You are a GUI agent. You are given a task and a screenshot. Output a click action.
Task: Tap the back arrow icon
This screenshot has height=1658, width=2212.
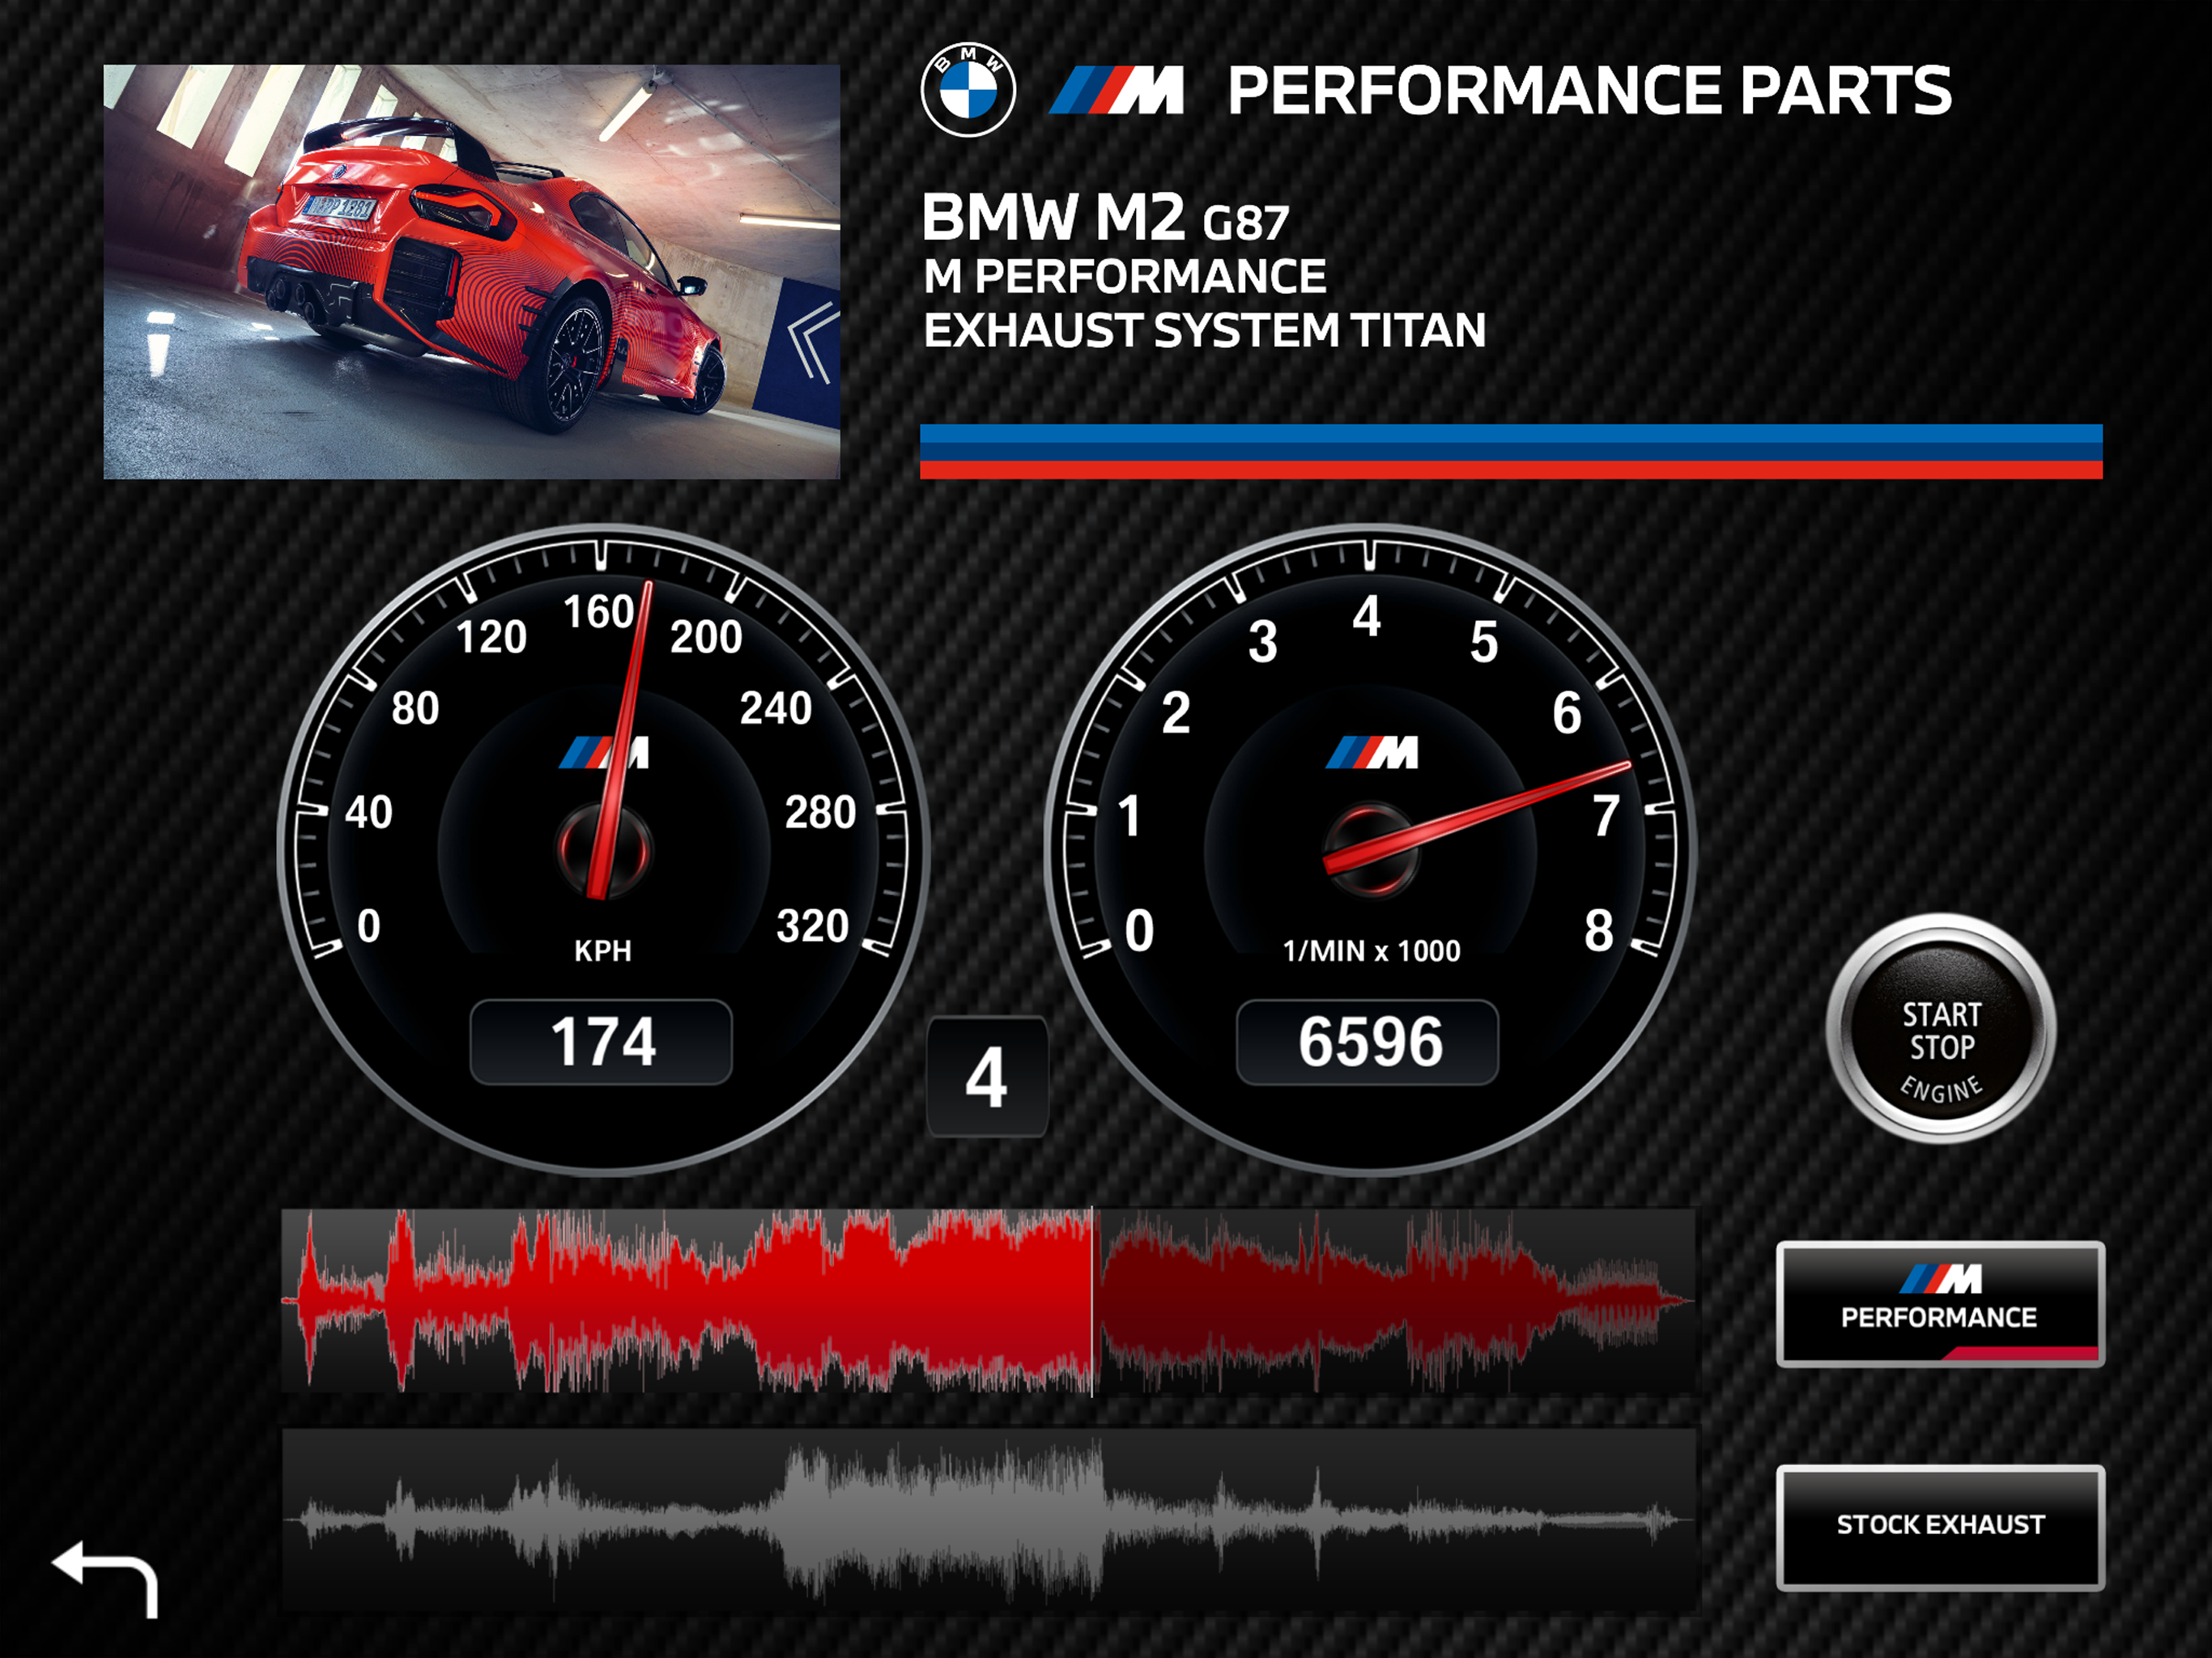(105, 1577)
